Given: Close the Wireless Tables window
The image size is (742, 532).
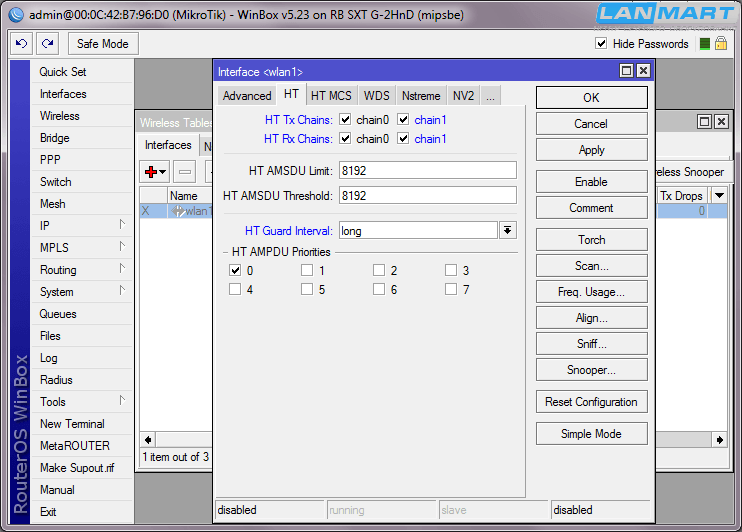Looking at the screenshot, I should pos(721,122).
